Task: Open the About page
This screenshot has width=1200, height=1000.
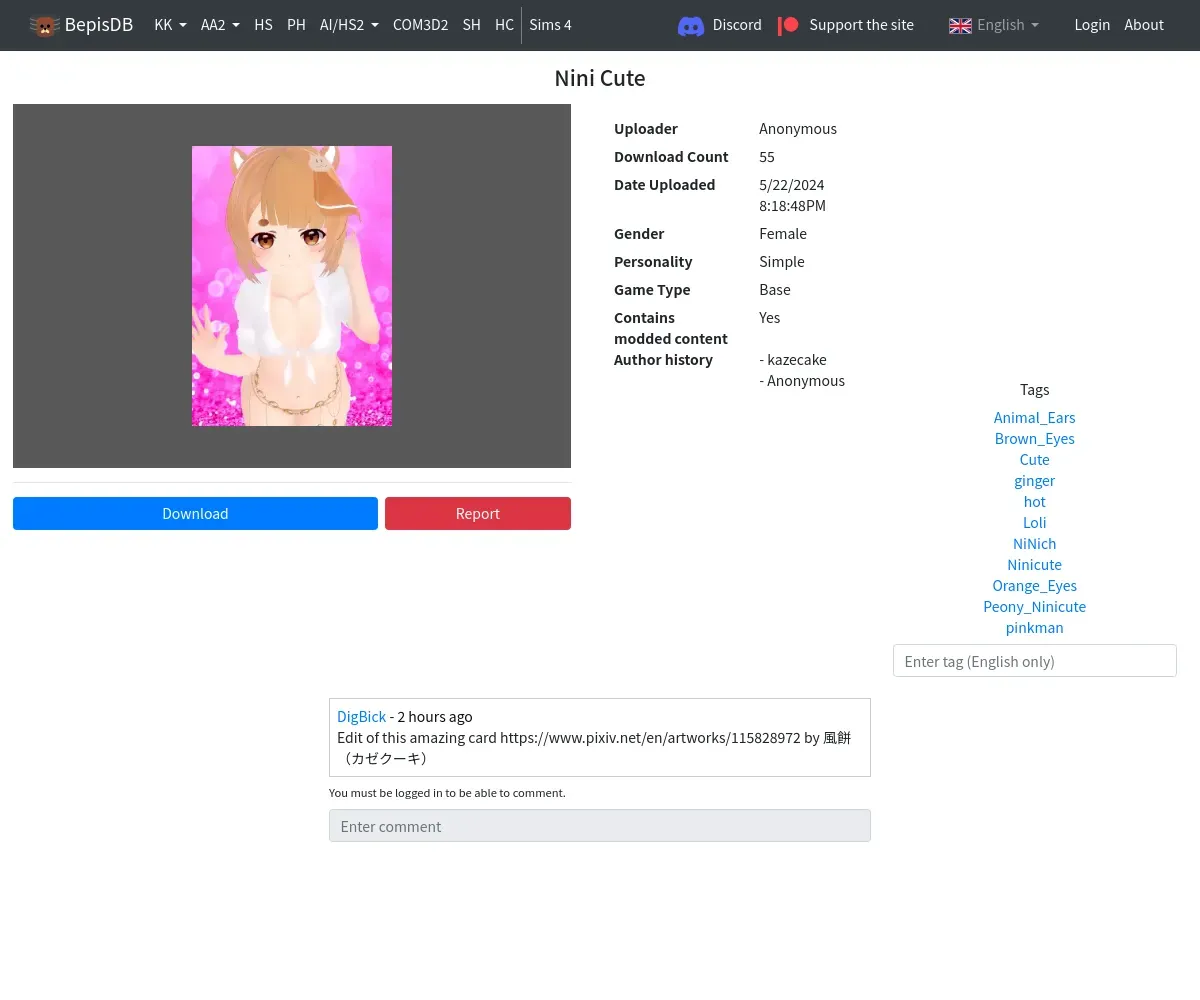Action: 1144,25
